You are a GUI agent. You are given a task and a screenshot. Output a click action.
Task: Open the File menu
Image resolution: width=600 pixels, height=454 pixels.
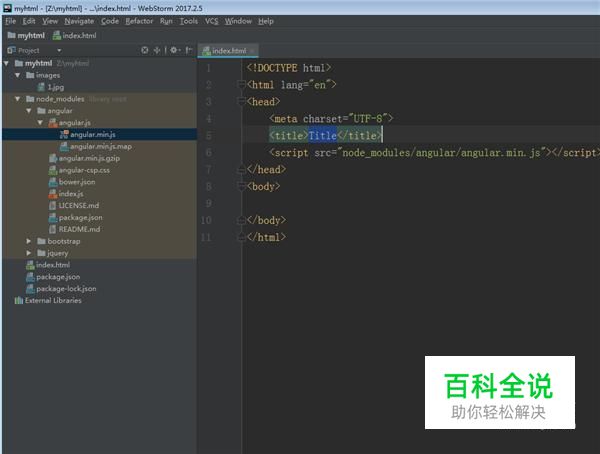point(11,21)
